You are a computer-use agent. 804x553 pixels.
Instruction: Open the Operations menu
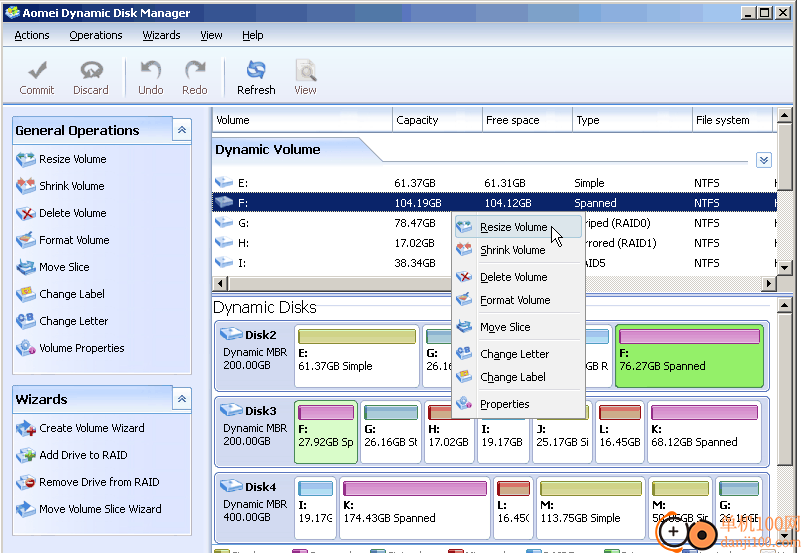tap(96, 35)
